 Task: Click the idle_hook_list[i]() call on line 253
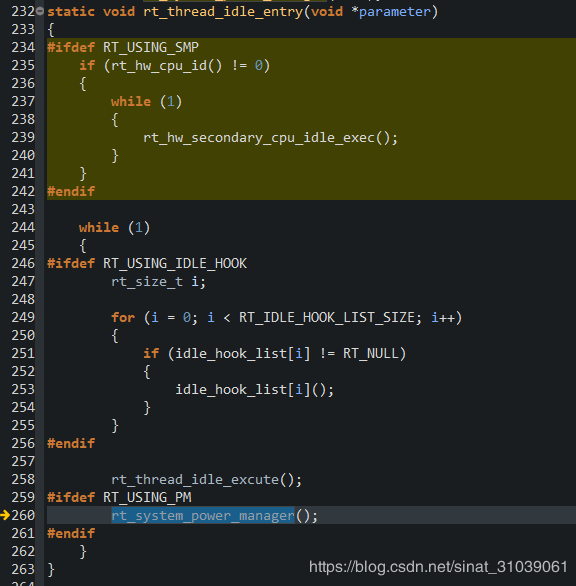pos(255,390)
